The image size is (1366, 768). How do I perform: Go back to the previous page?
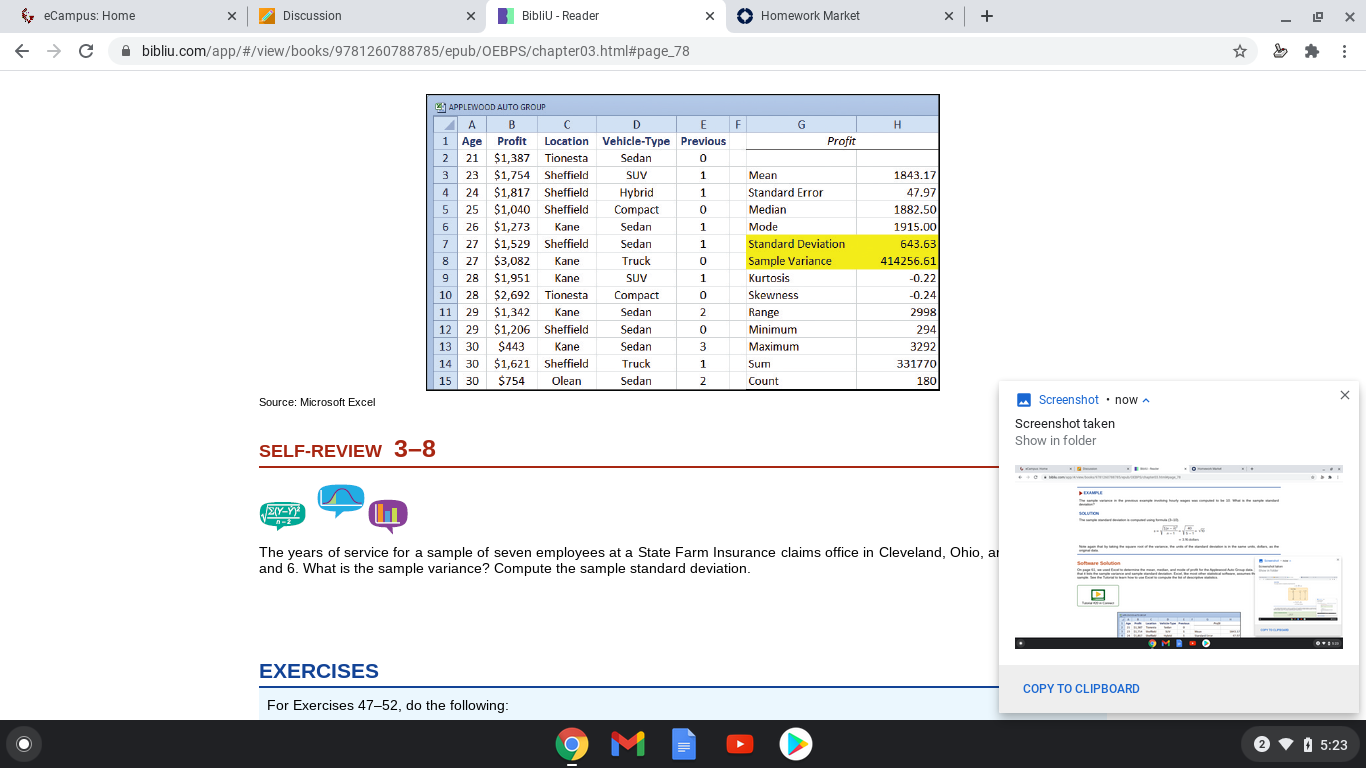coord(22,51)
